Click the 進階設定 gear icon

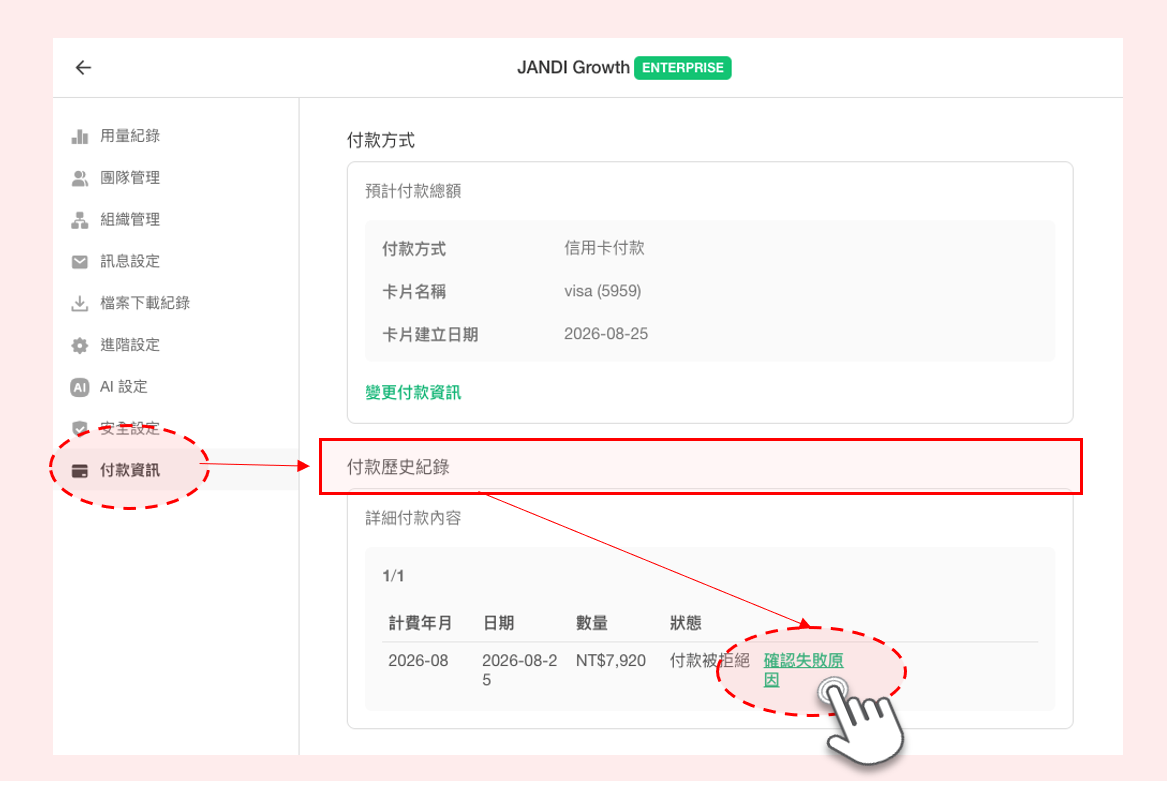pos(80,345)
